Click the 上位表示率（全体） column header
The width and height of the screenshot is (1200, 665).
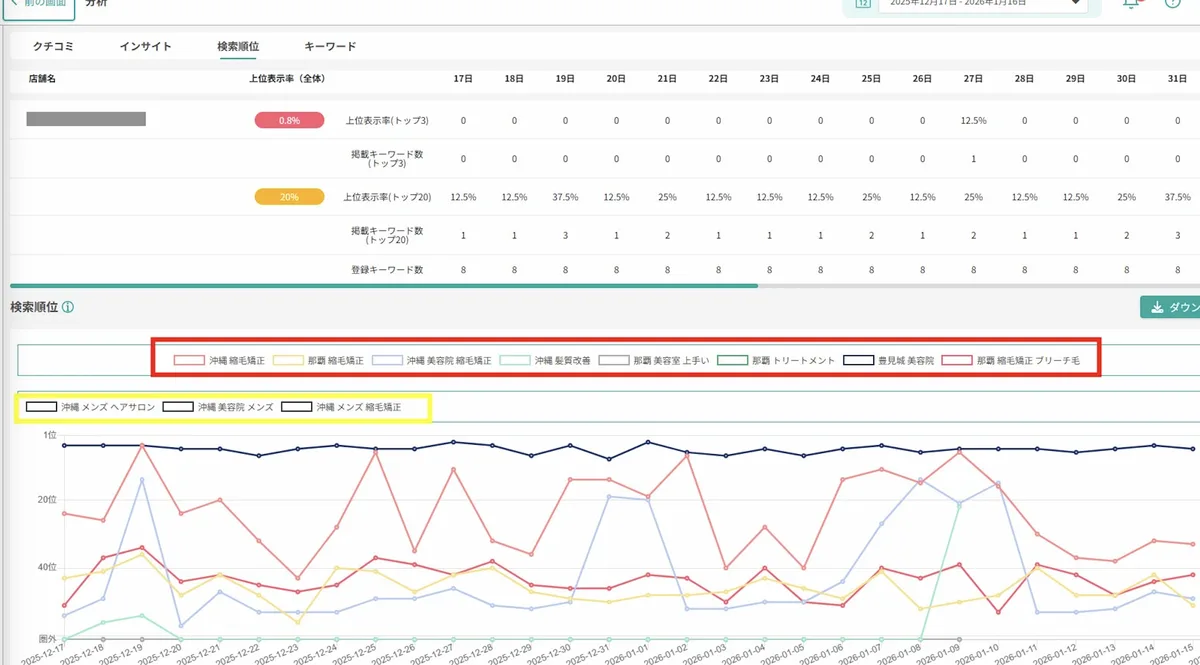[287, 78]
